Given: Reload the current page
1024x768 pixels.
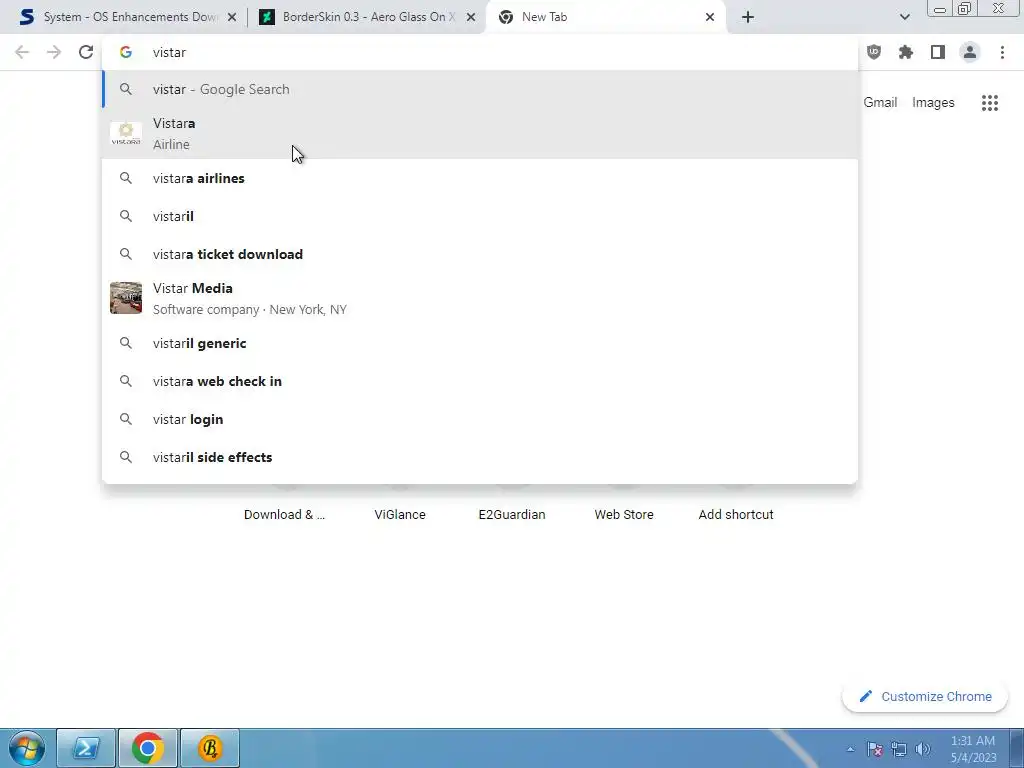Looking at the screenshot, I should pos(86,52).
